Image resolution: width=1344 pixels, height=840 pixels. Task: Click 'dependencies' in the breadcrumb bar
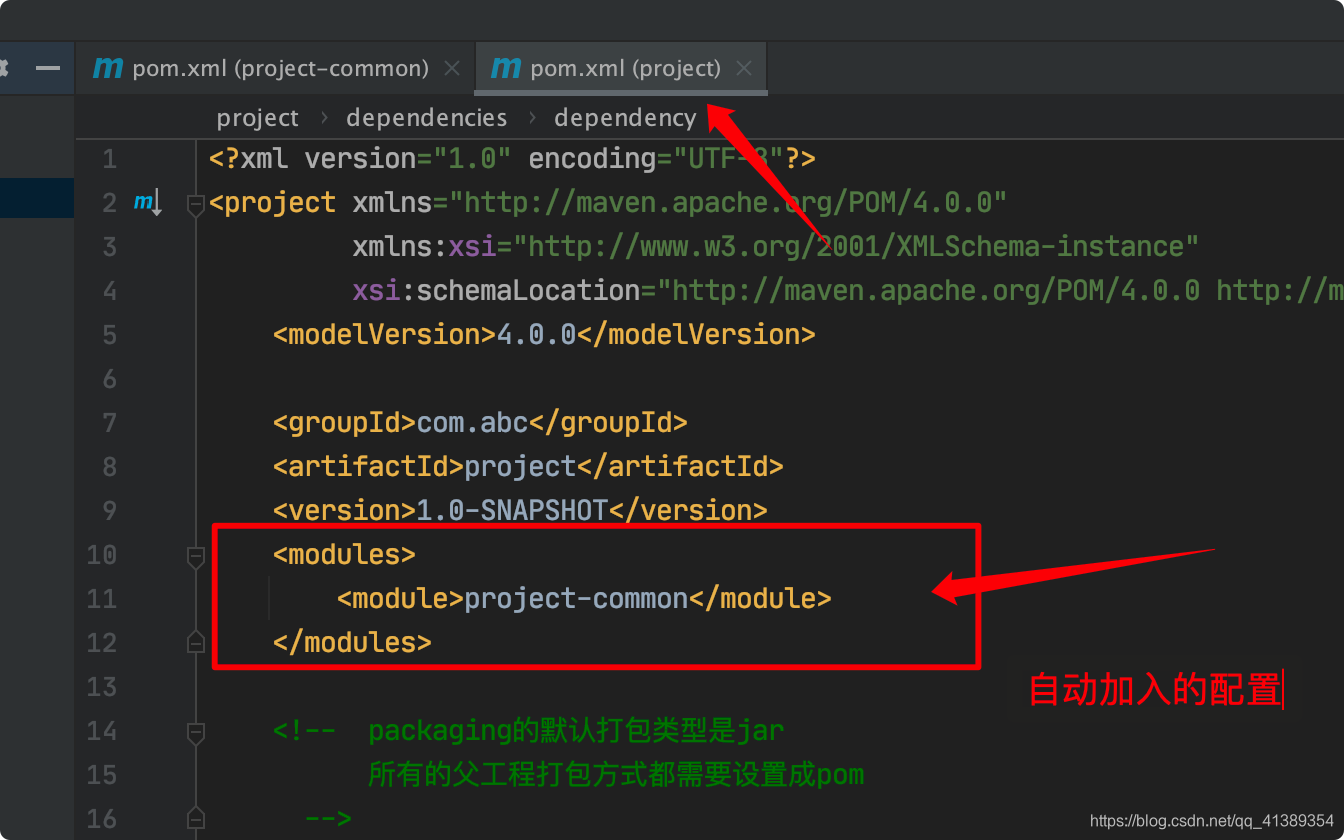click(x=426, y=118)
